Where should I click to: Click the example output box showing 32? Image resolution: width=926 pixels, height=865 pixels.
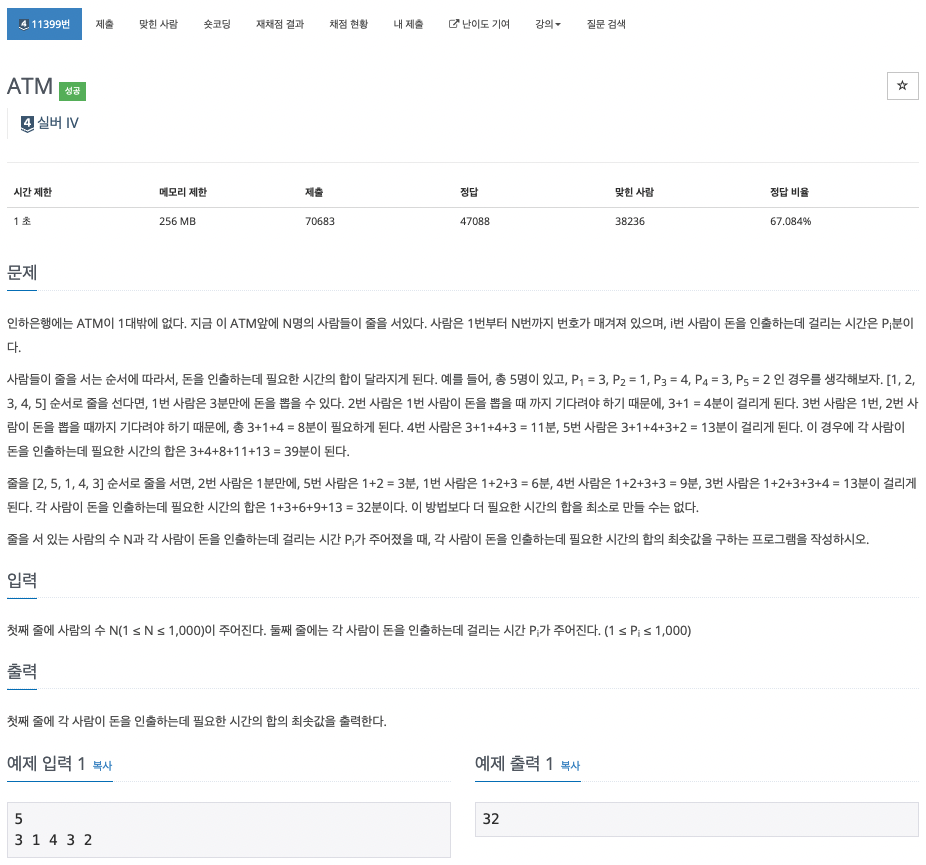point(696,820)
